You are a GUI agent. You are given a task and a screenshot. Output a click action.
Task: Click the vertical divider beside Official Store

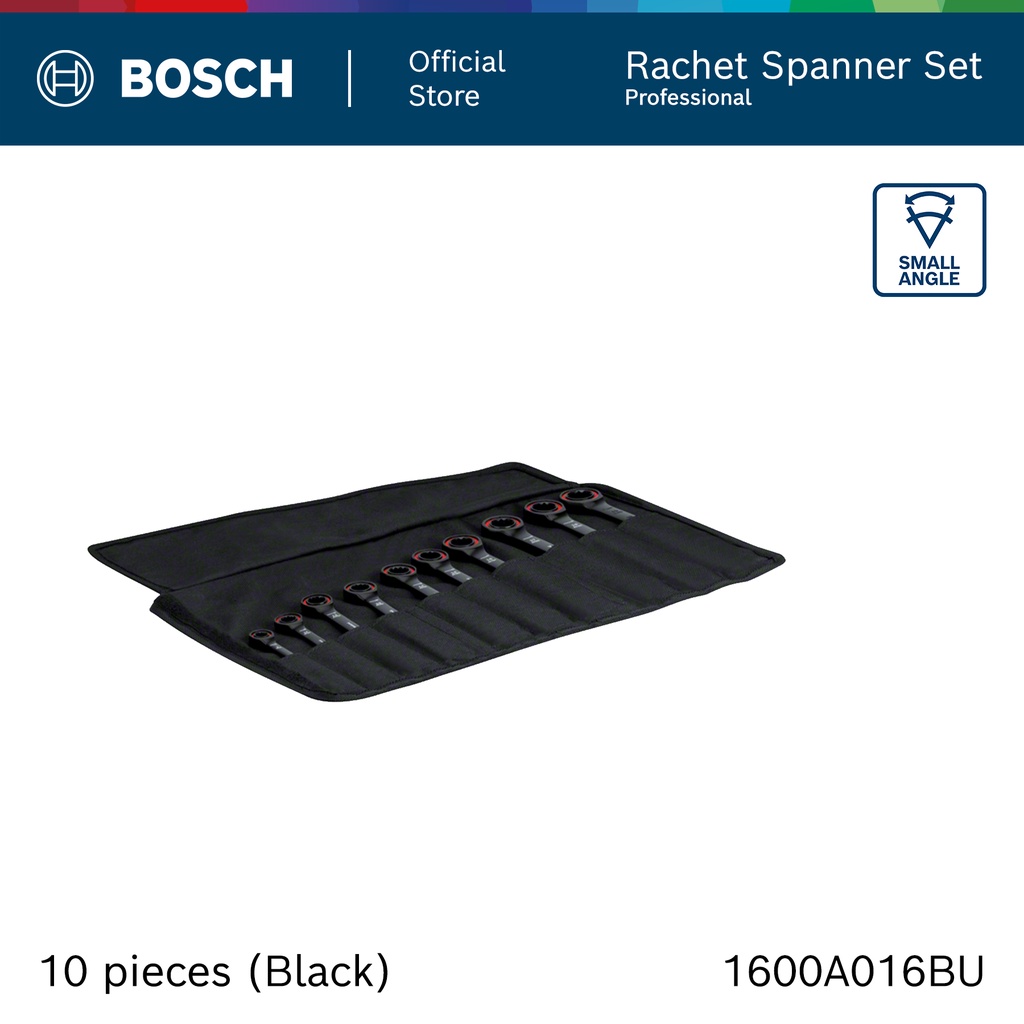tap(350, 78)
